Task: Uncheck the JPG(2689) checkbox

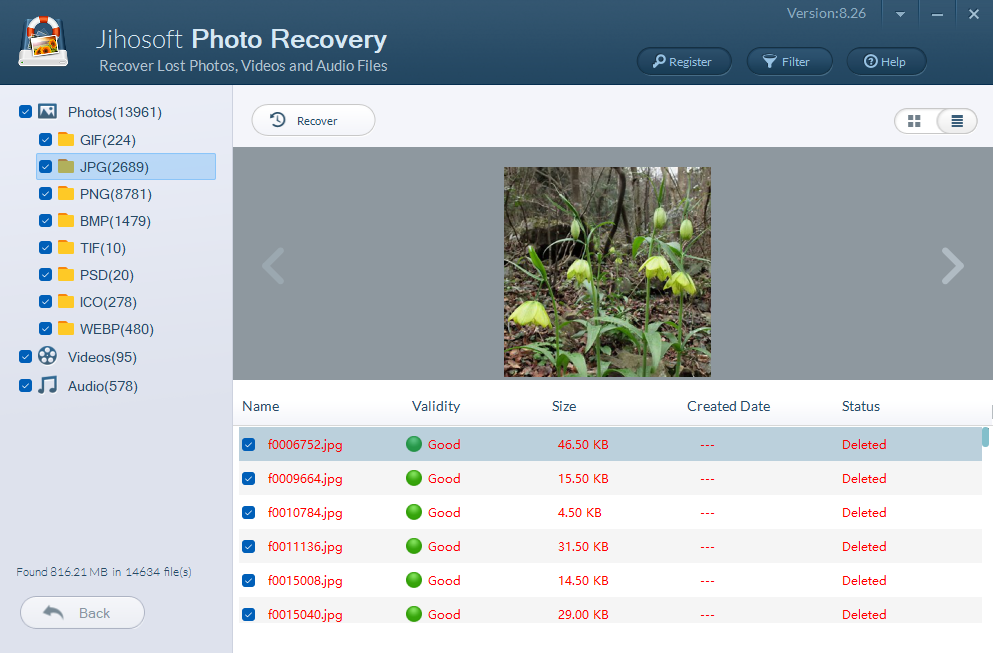Action: pyautogui.click(x=46, y=167)
